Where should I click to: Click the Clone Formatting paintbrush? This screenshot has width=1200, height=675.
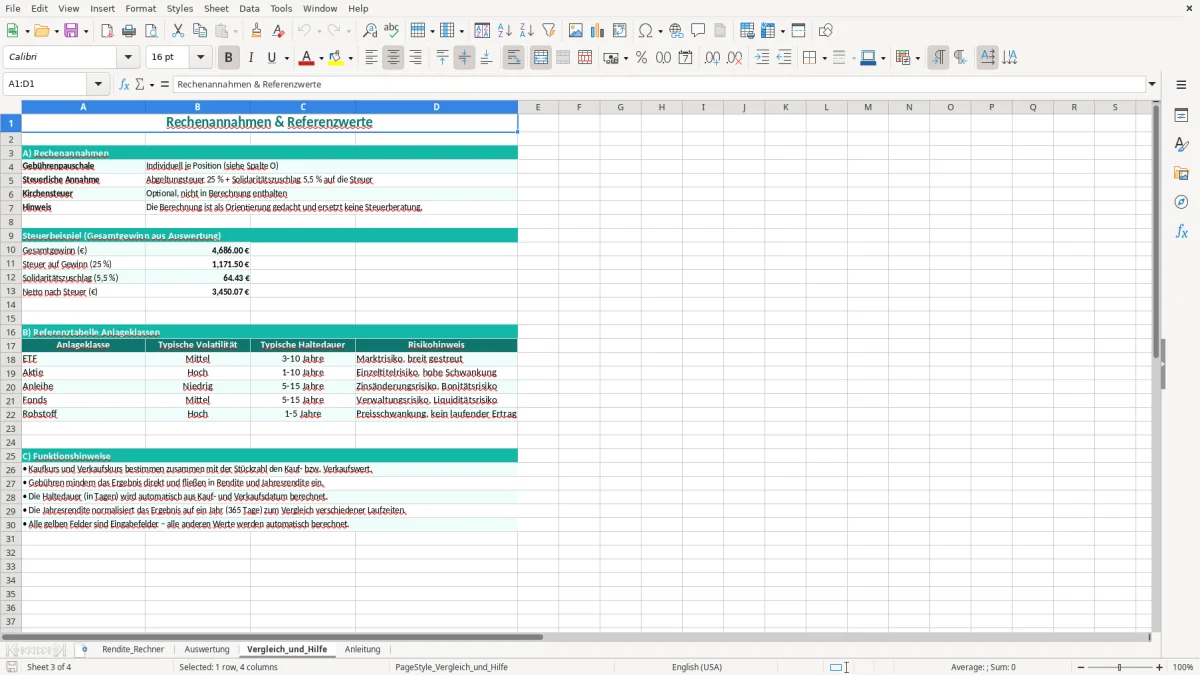tap(256, 31)
